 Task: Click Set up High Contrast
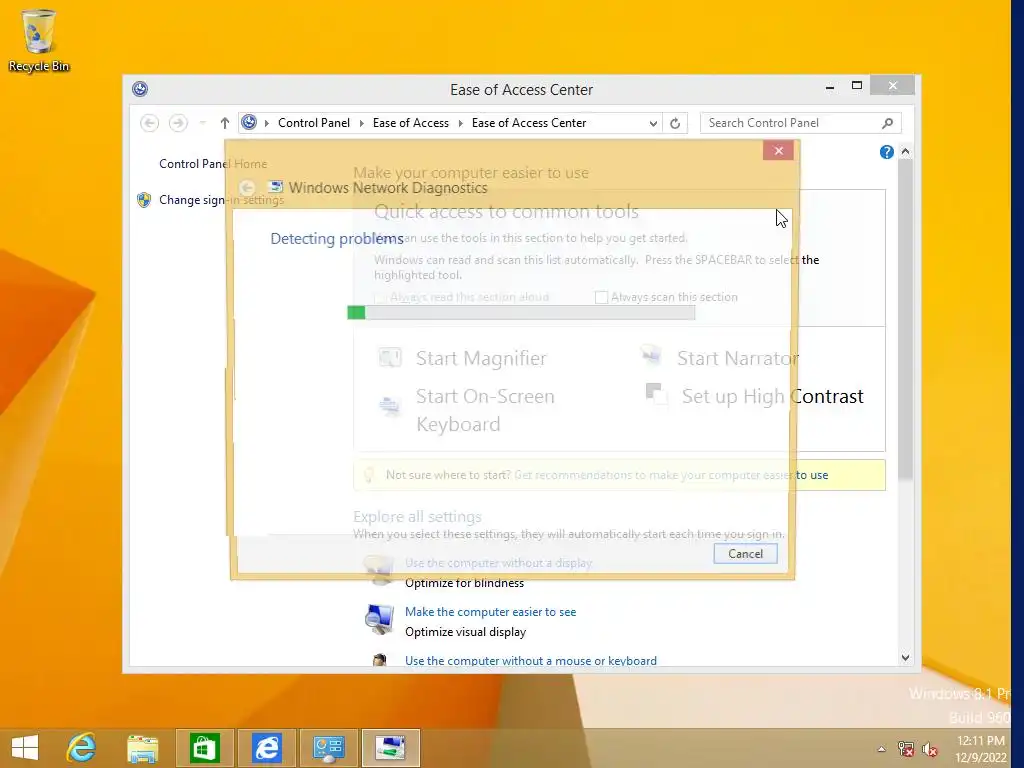(773, 396)
